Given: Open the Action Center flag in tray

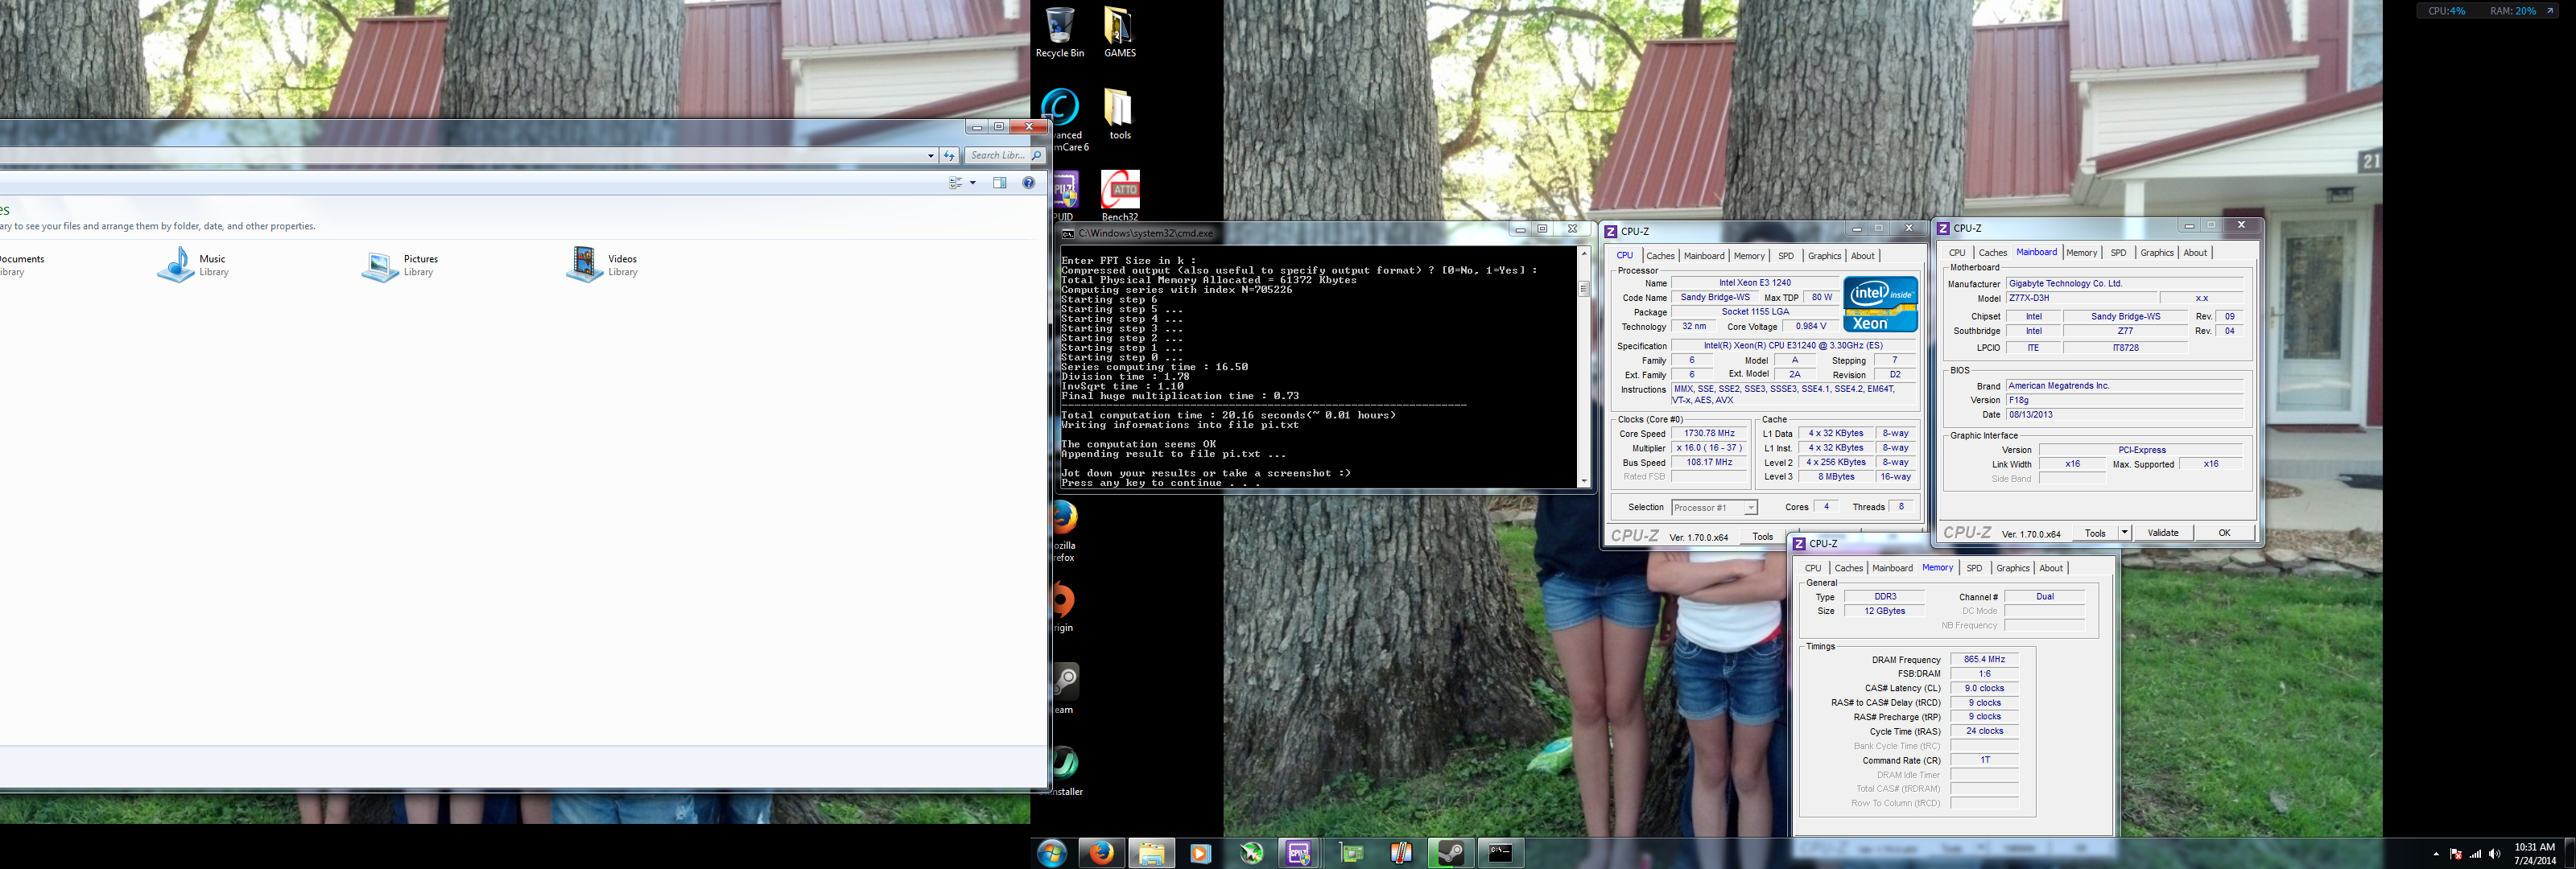Looking at the screenshot, I should [x=2455, y=854].
